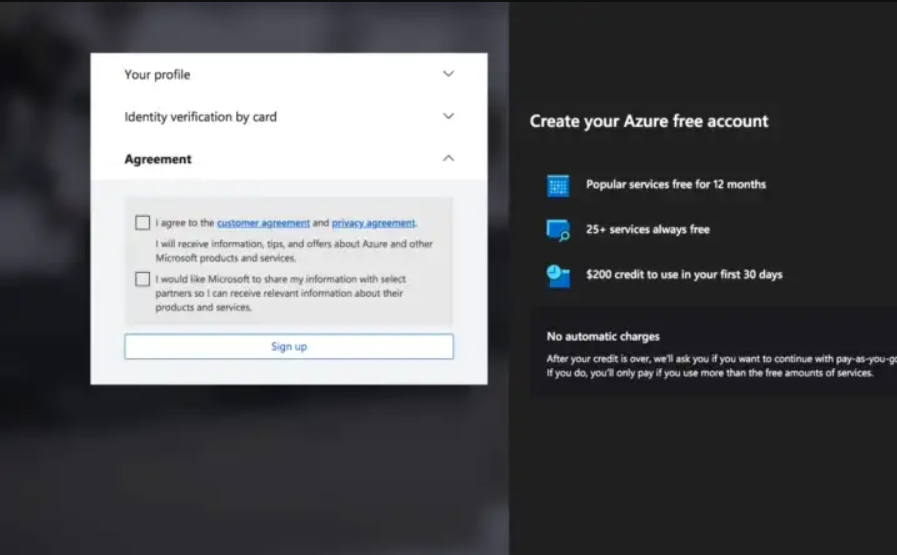The width and height of the screenshot is (897, 555).
Task: Click the 25+ services always free icon
Action: [558, 230]
